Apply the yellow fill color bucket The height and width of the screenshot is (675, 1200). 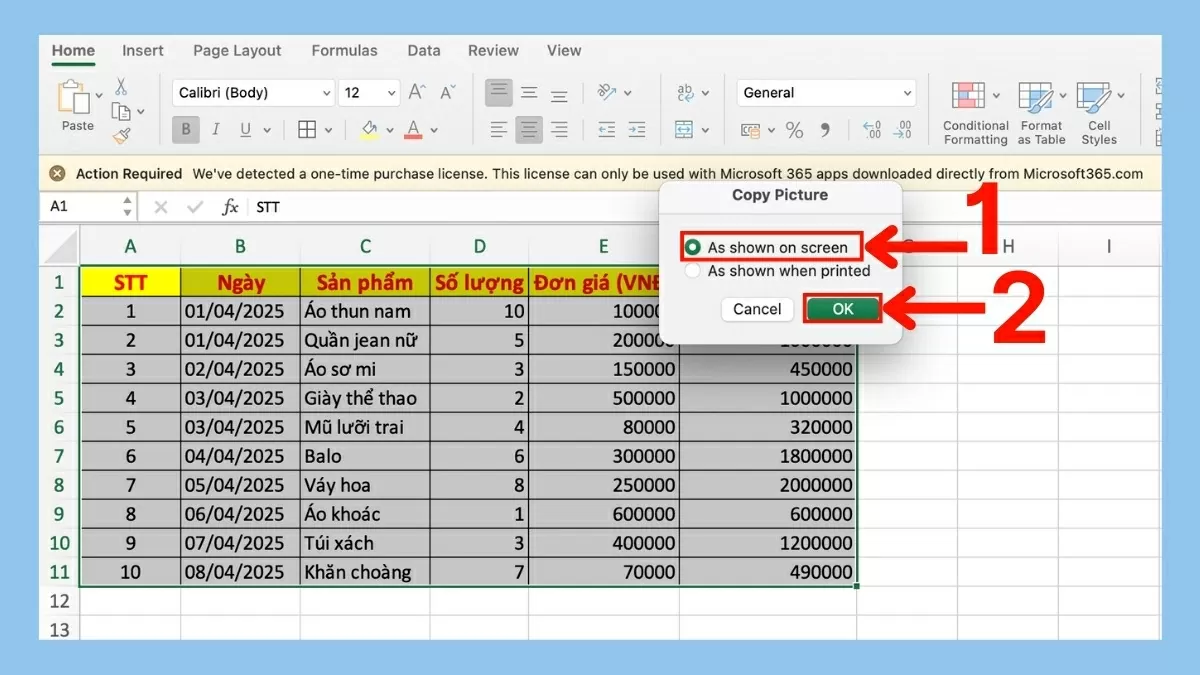(x=369, y=130)
